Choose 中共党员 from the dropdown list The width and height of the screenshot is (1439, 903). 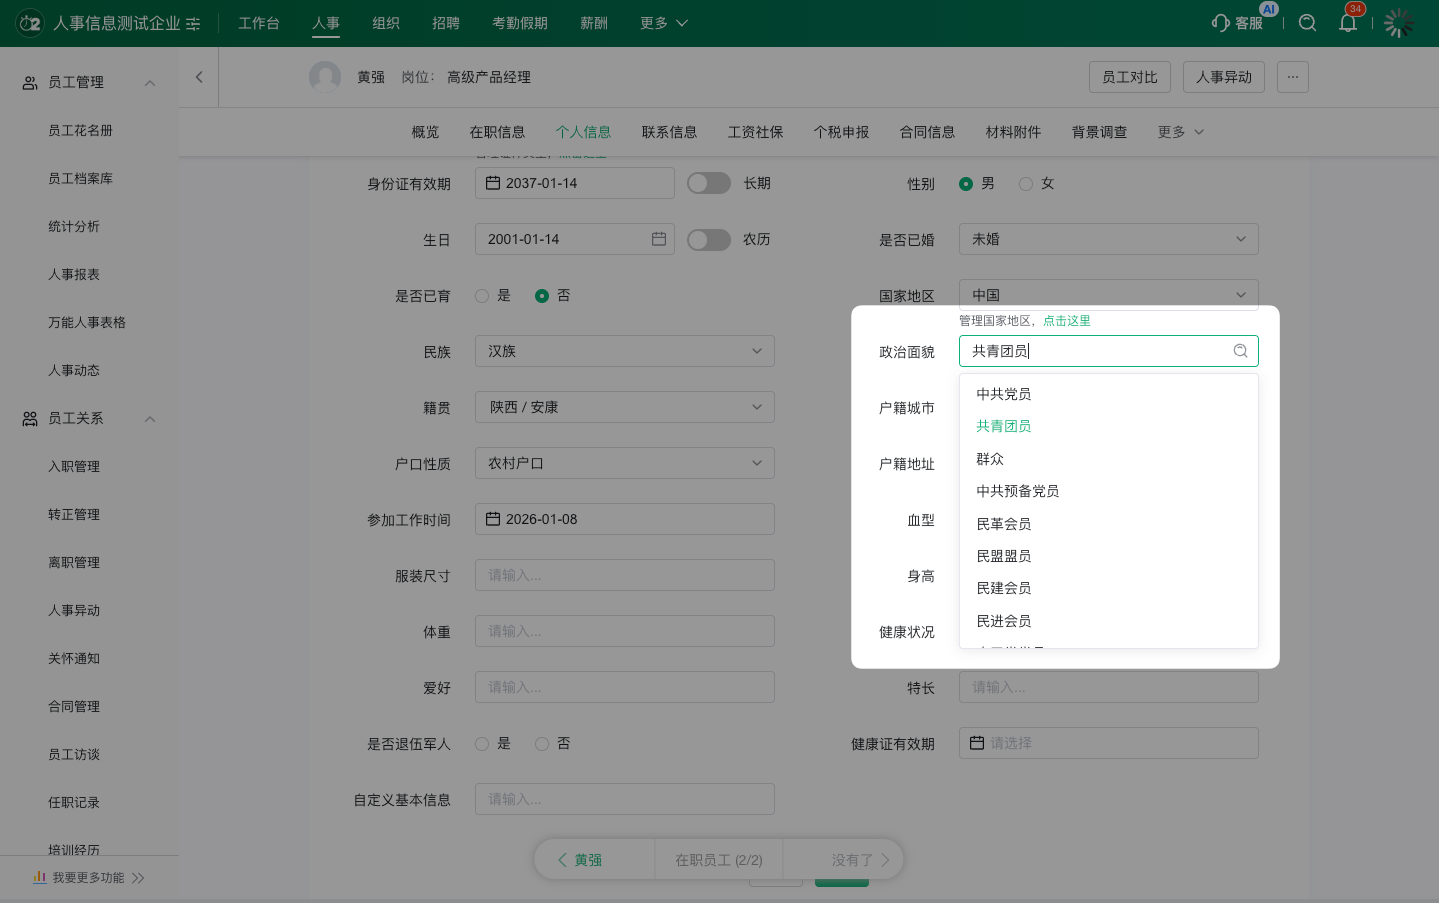coord(1003,394)
